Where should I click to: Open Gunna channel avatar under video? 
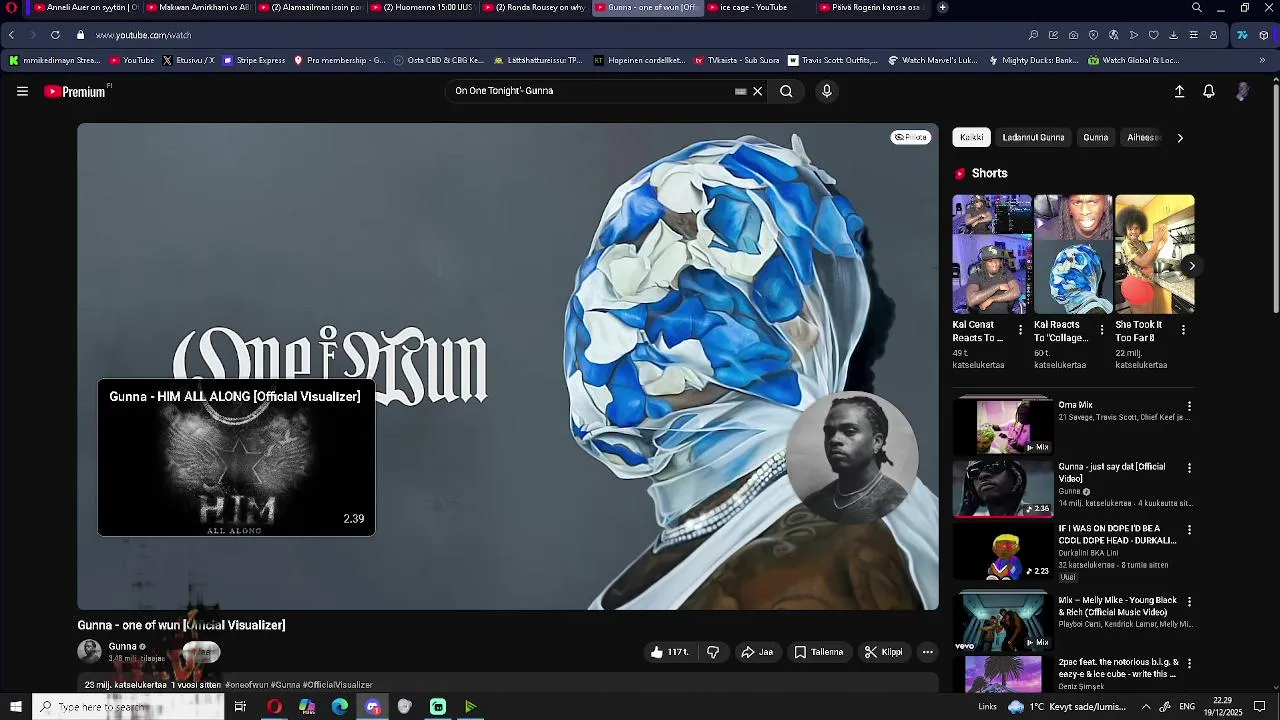point(90,651)
